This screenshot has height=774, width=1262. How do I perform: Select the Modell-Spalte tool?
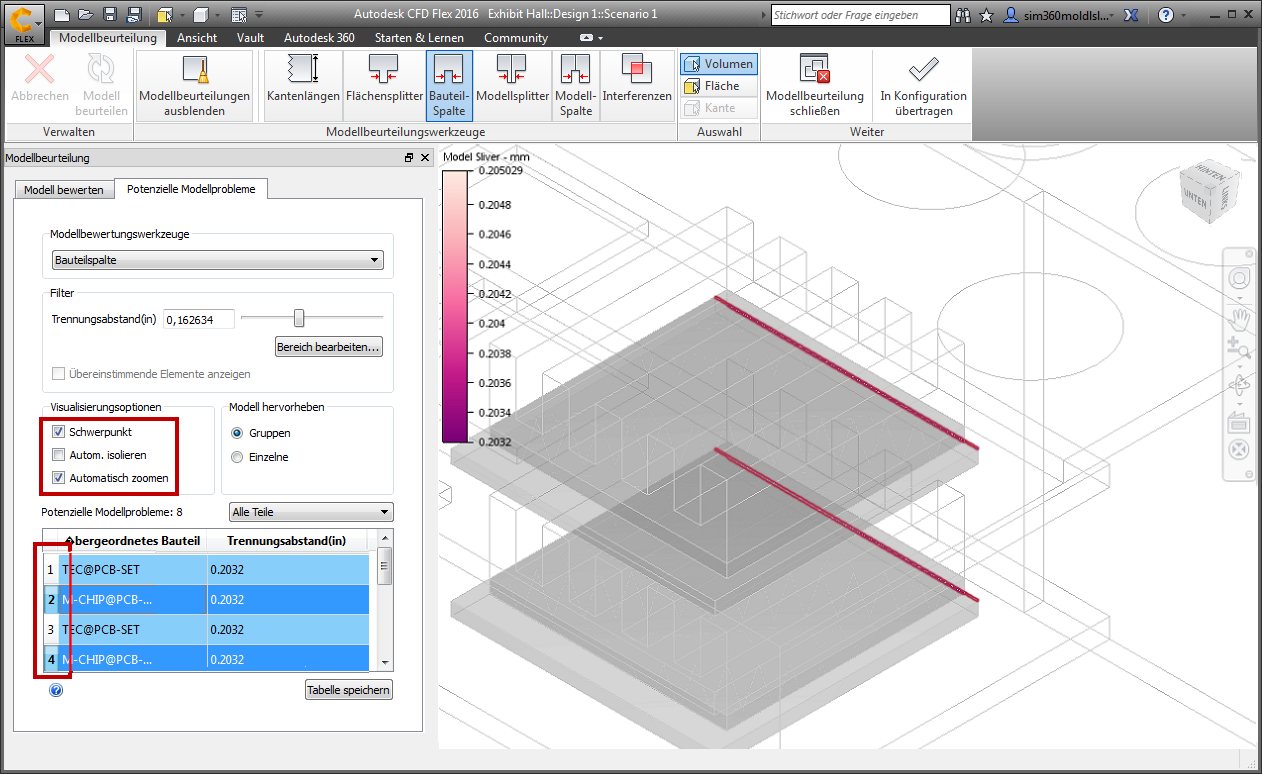pos(575,86)
